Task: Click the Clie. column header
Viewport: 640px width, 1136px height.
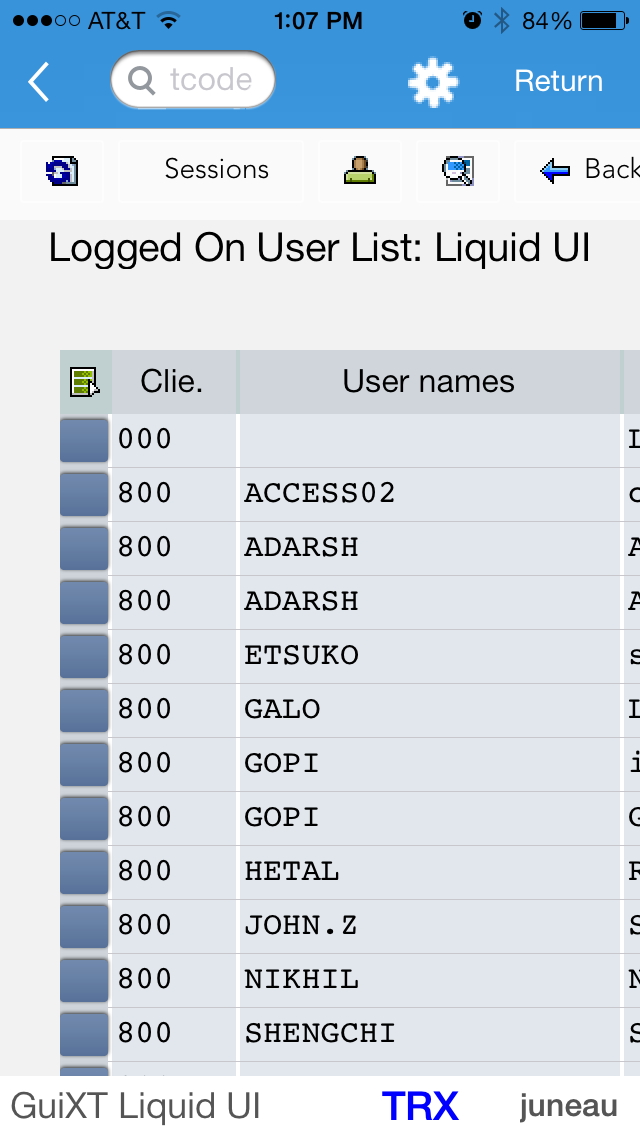Action: tap(173, 382)
